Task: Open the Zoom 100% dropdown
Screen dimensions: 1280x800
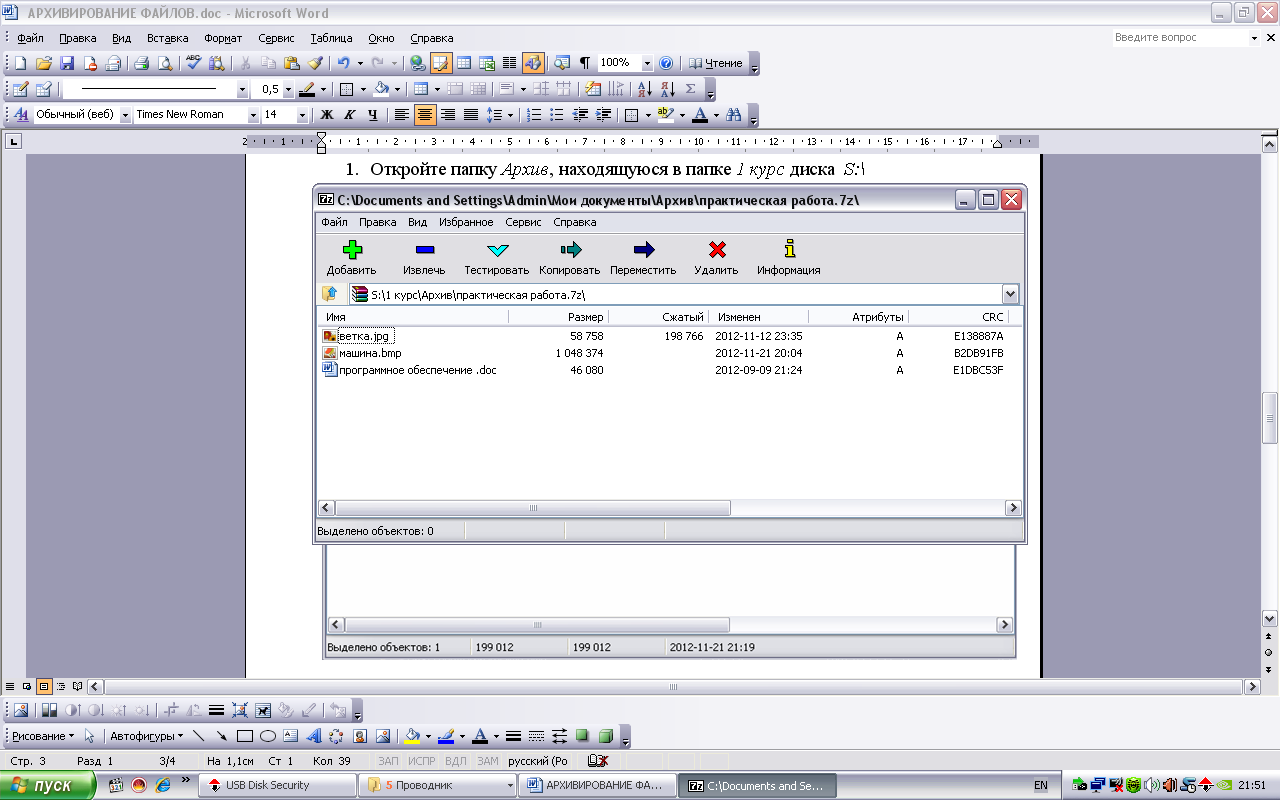Action: pos(647,63)
